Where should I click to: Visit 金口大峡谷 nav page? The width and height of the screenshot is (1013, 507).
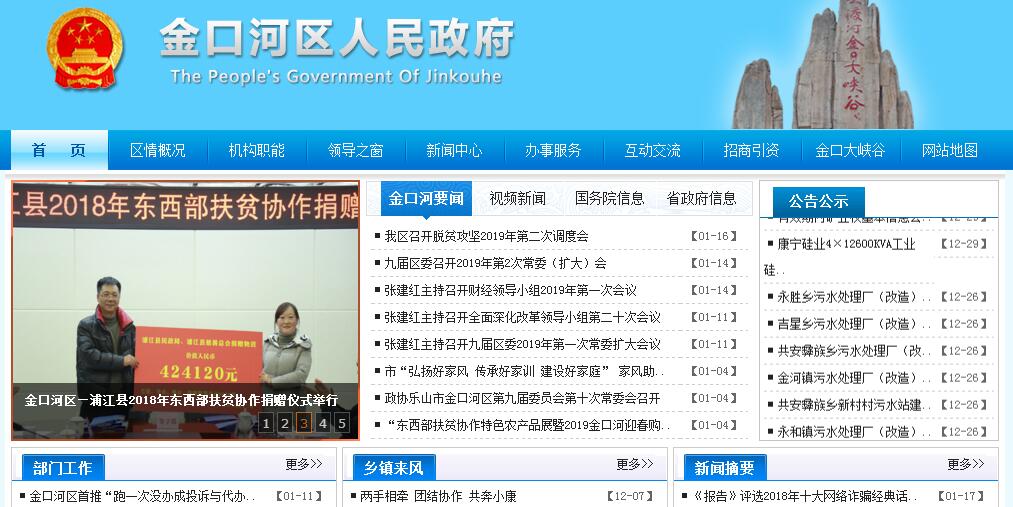pos(850,150)
